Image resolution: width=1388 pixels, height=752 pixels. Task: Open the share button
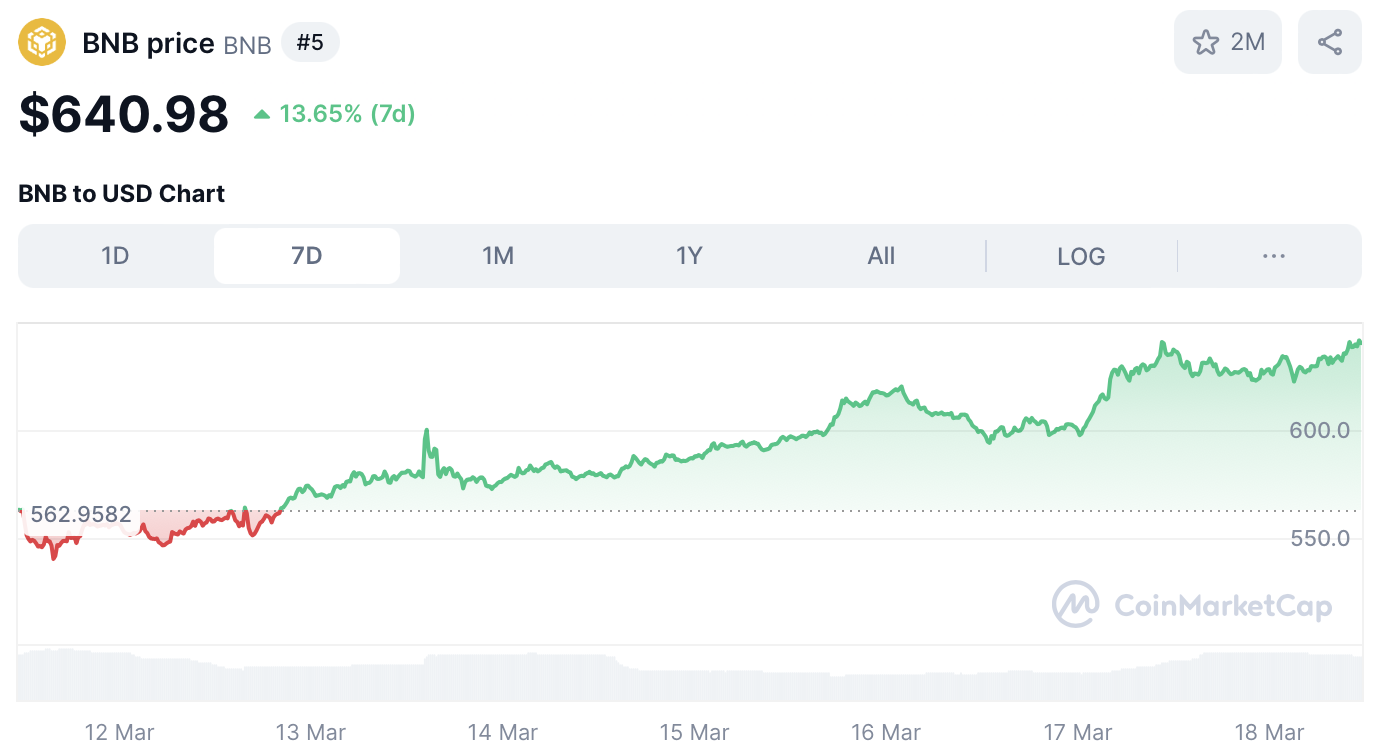(1330, 42)
